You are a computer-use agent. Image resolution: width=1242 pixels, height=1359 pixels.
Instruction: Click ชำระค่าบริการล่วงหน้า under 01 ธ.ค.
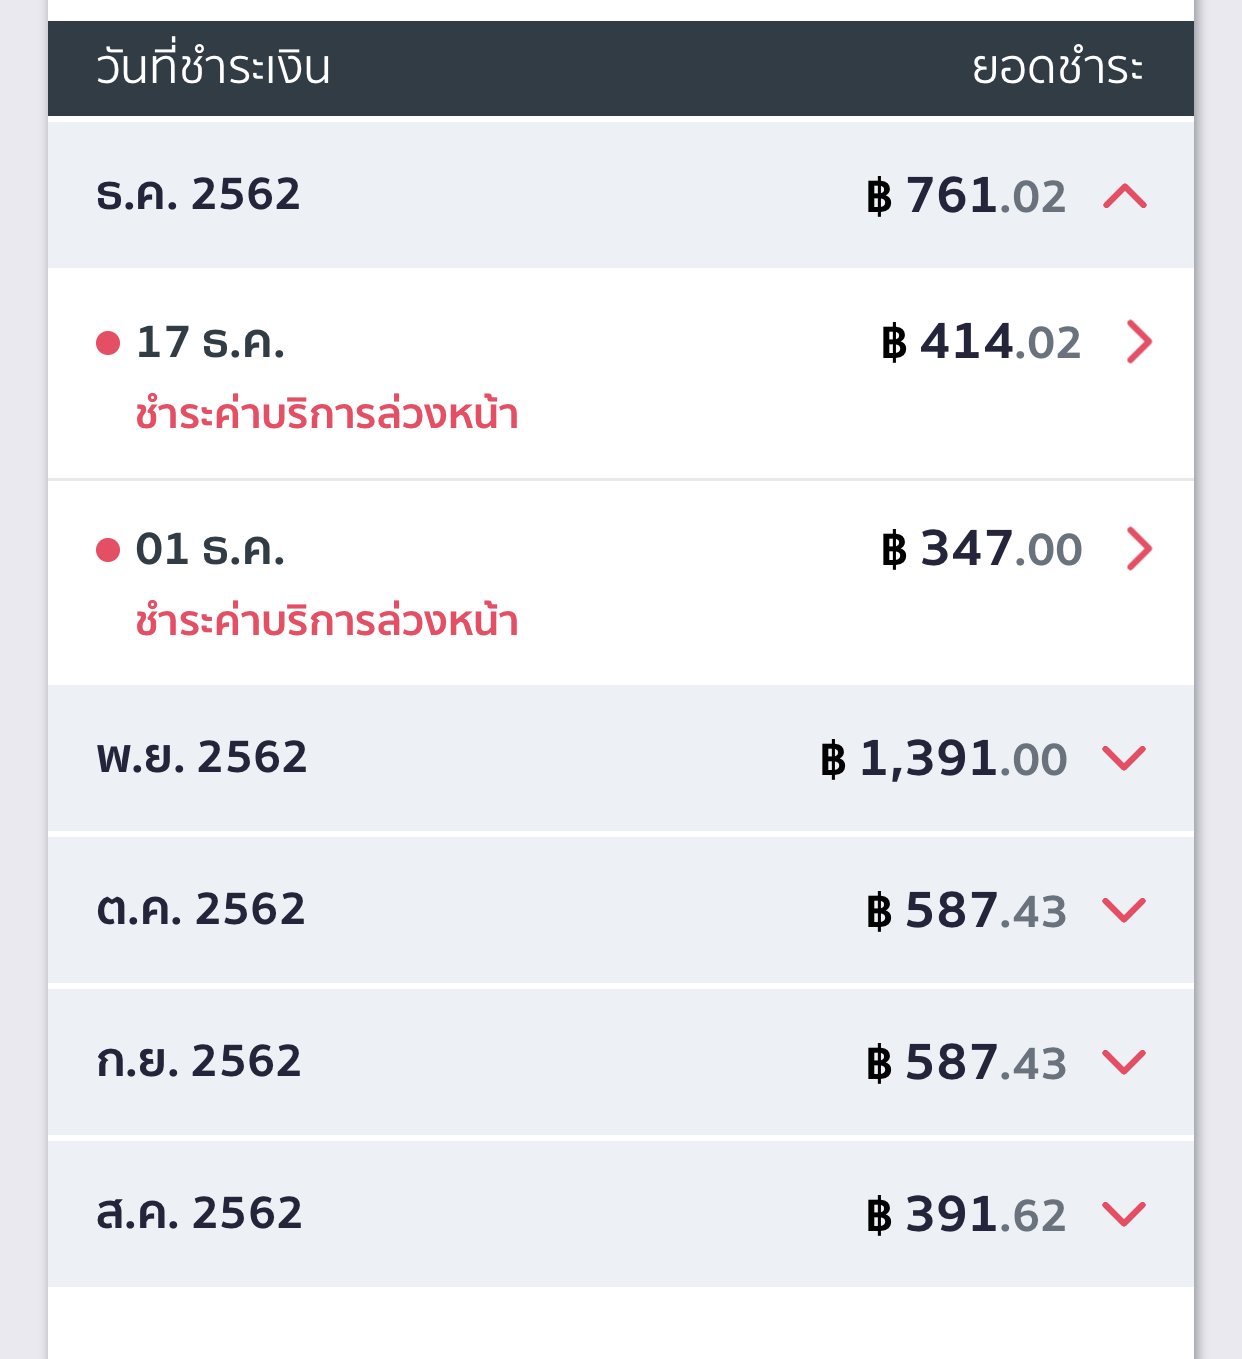click(327, 621)
